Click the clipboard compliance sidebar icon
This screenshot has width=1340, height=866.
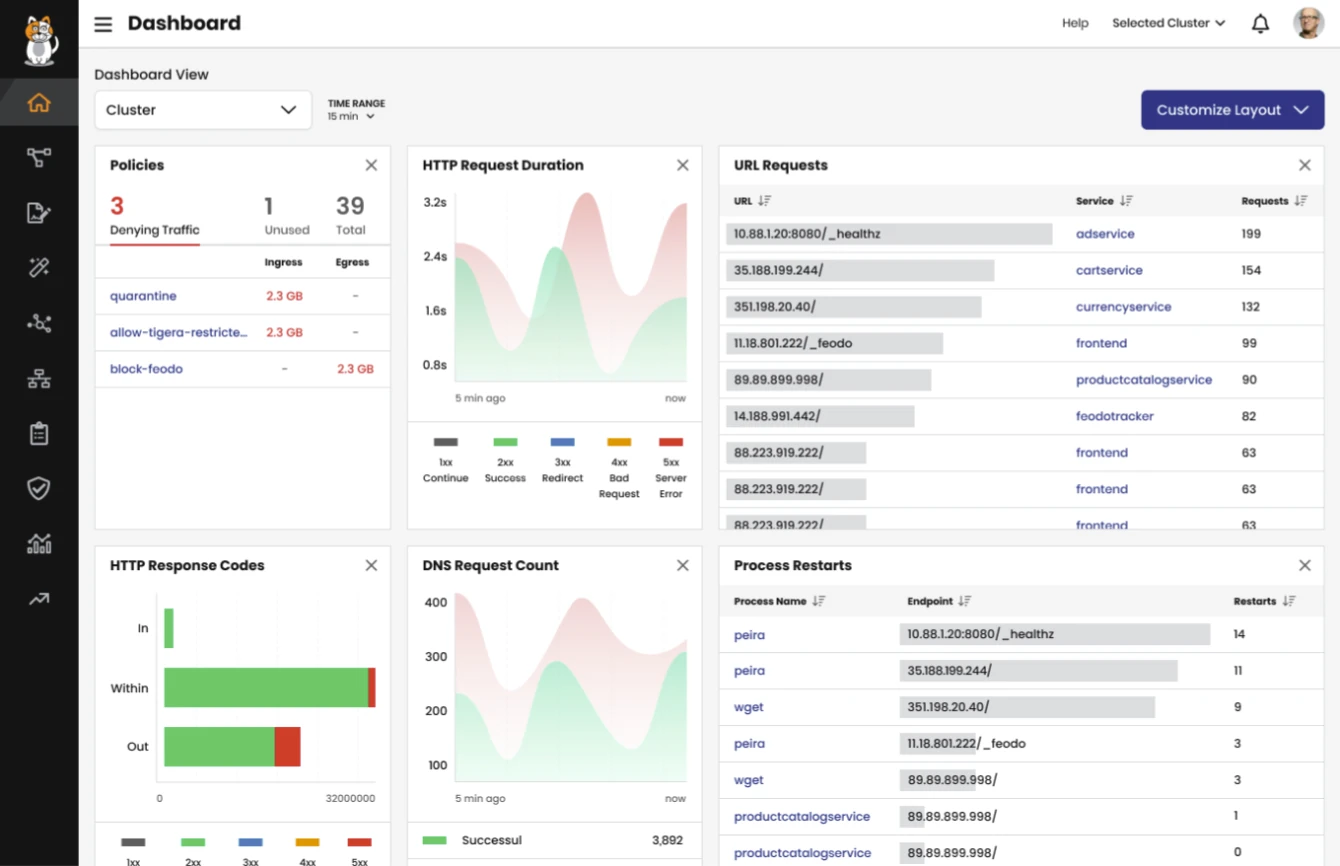tap(39, 433)
